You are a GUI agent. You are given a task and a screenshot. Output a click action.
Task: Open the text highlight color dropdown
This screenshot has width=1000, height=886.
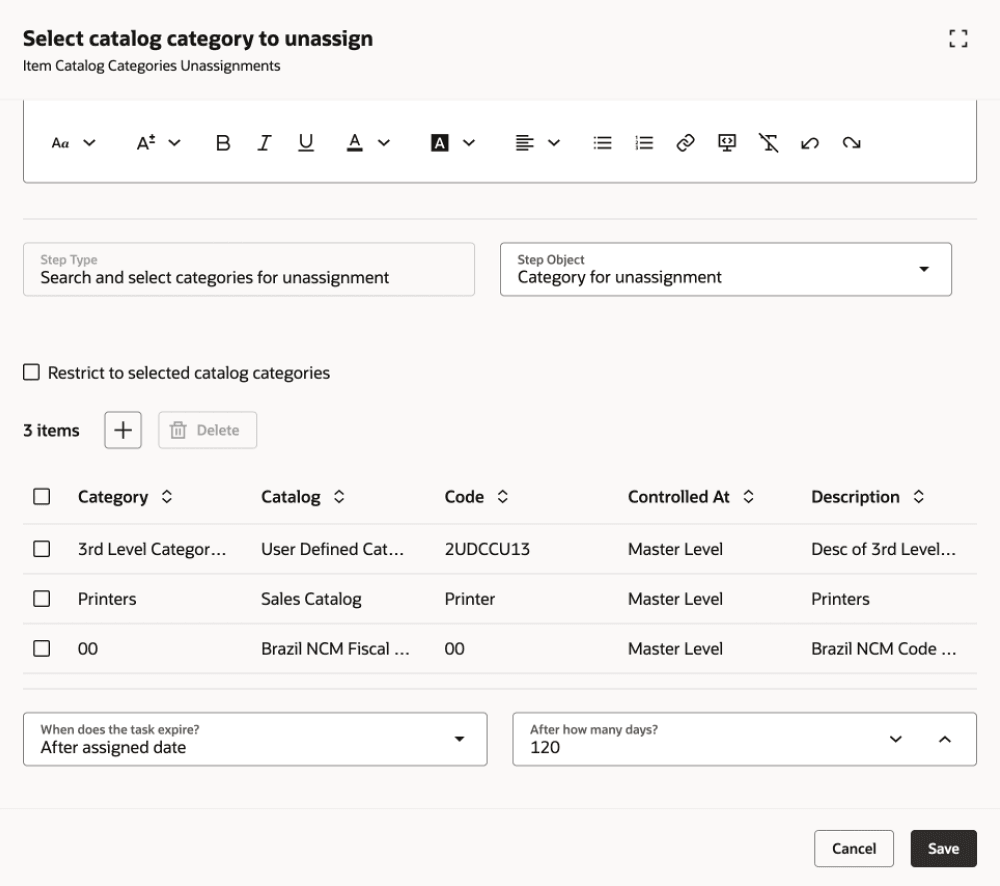(467, 143)
